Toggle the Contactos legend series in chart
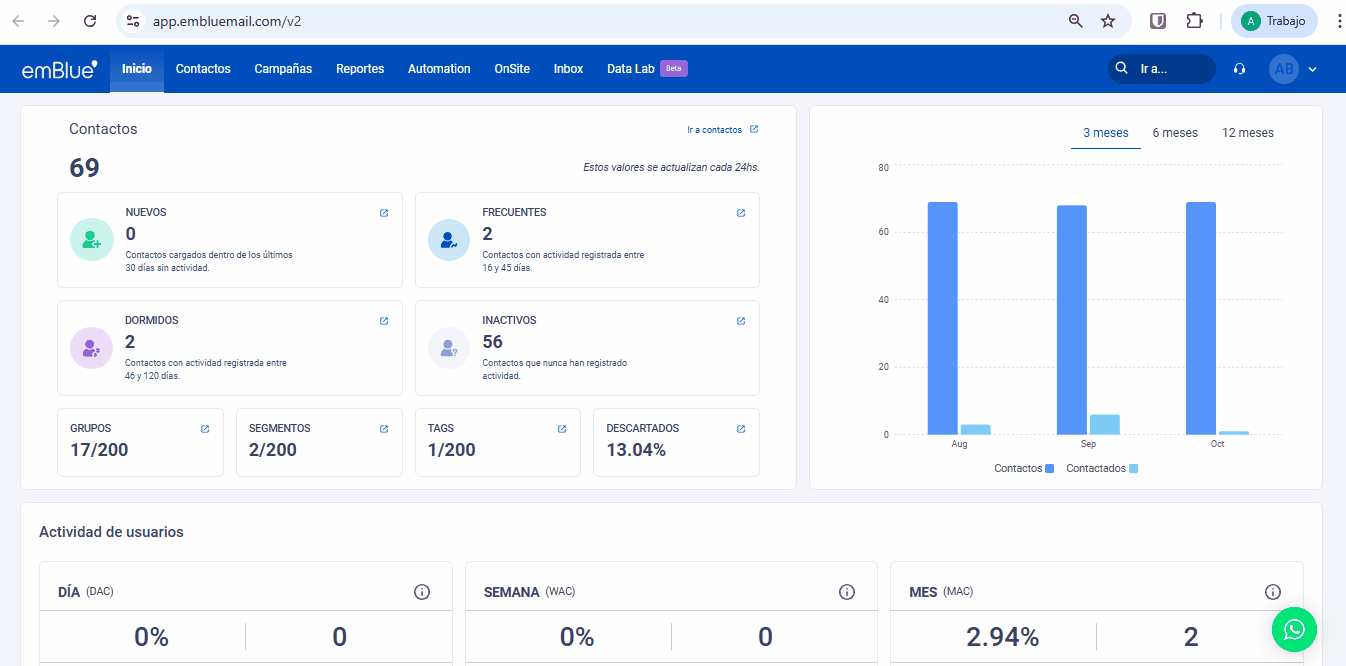 [x=1024, y=468]
